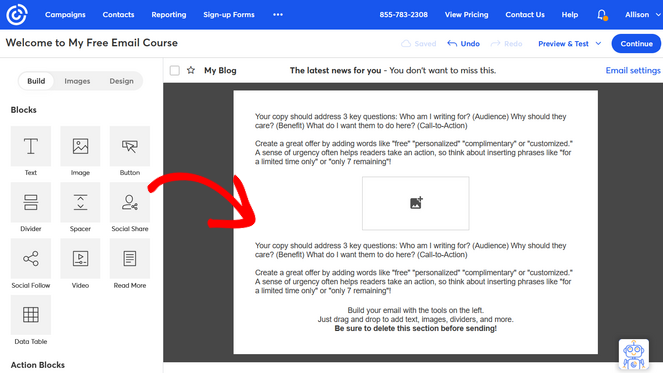Open the Email settings link
Image resolution: width=663 pixels, height=373 pixels.
[x=633, y=70]
